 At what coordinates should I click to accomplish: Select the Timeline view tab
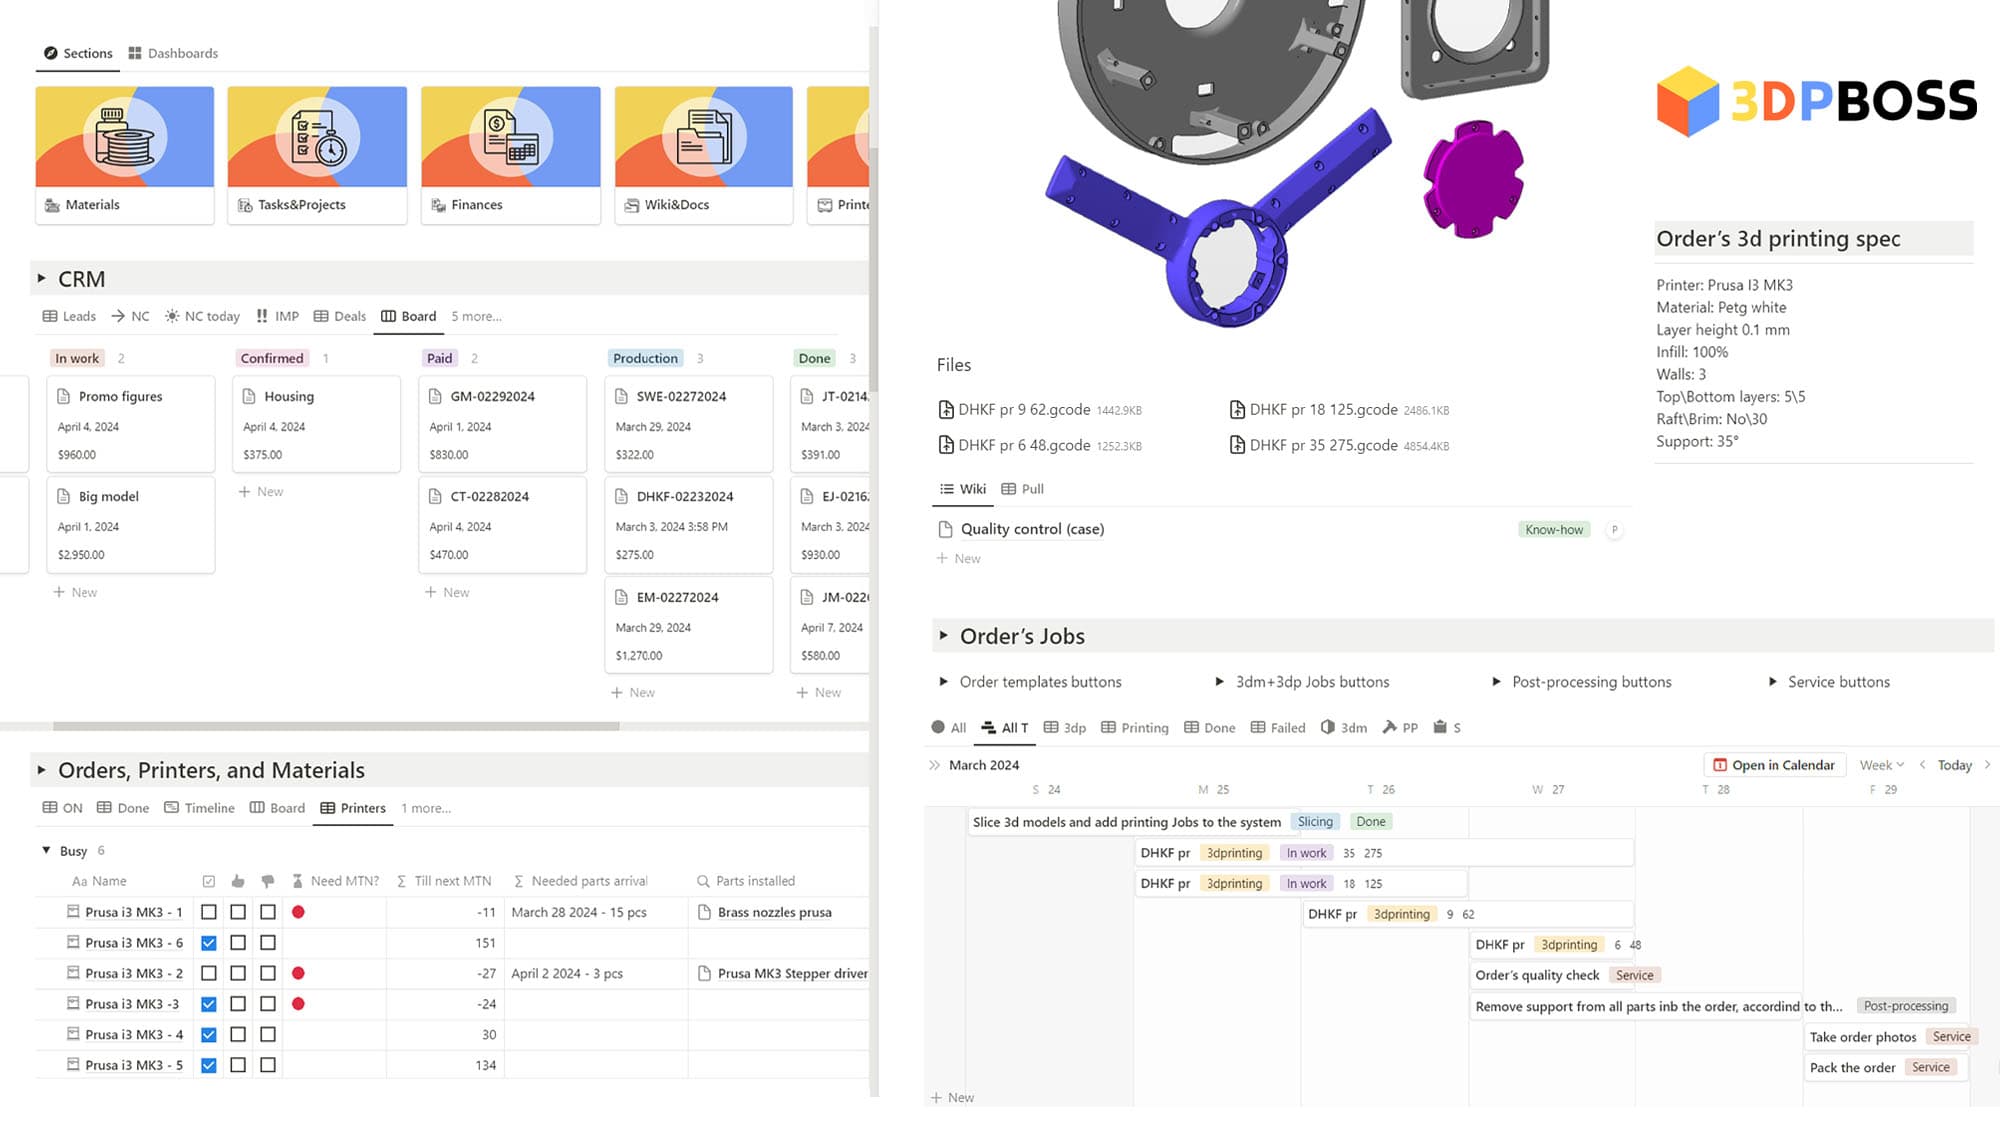(199, 808)
